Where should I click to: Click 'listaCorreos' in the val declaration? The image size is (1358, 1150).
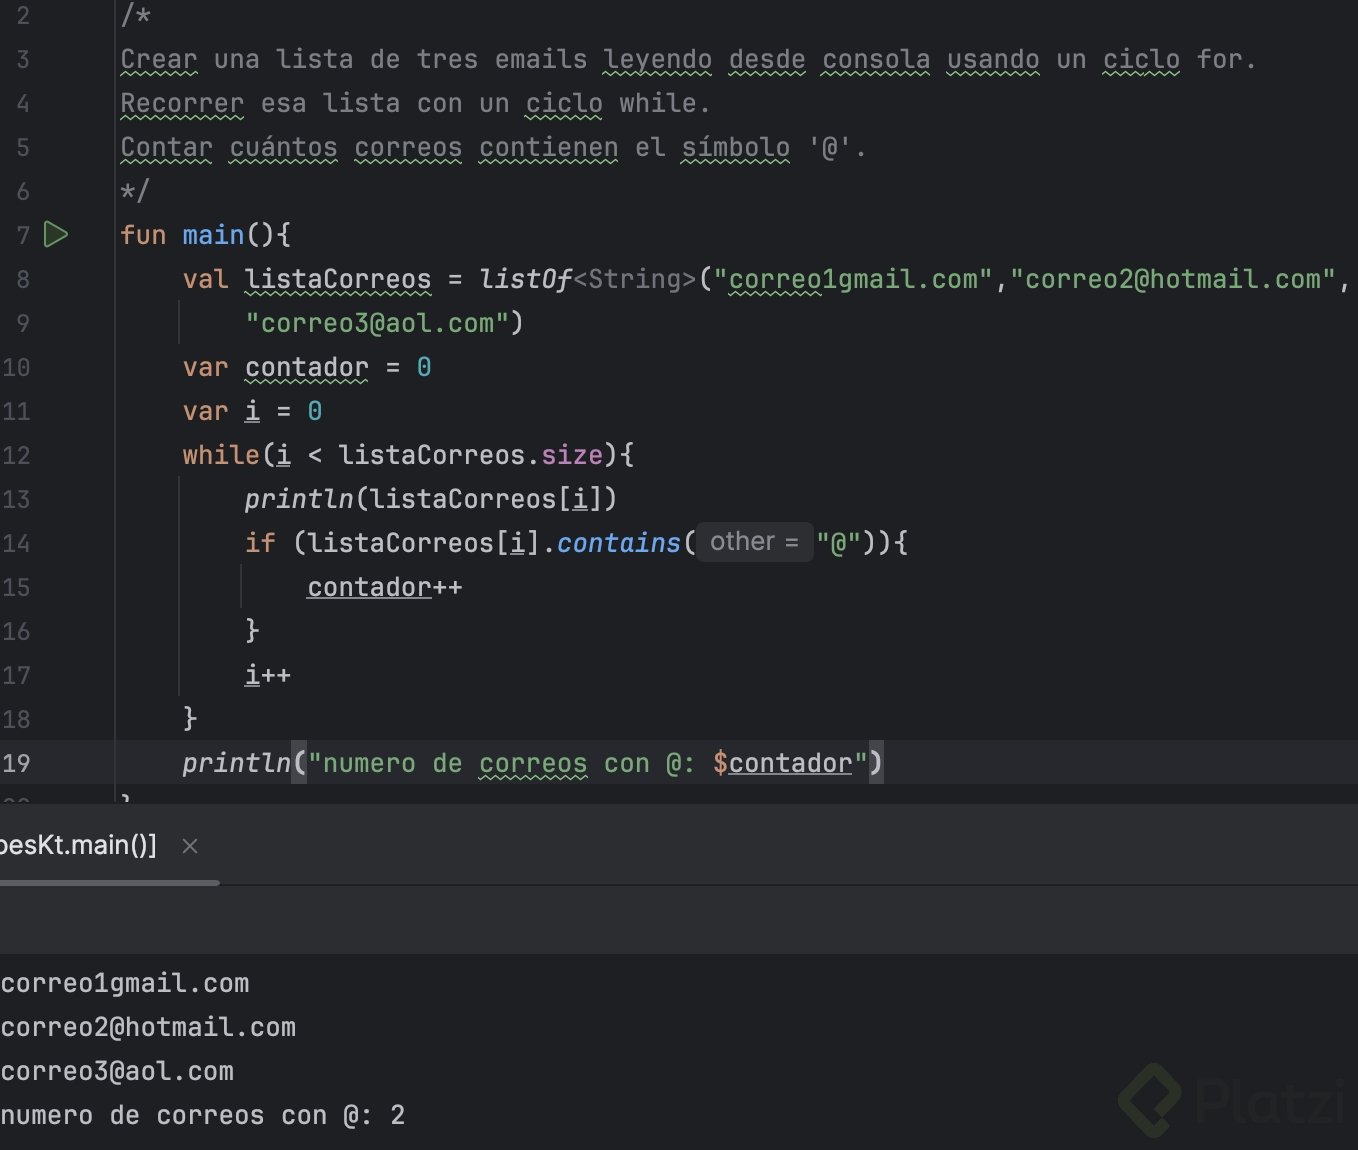click(338, 279)
